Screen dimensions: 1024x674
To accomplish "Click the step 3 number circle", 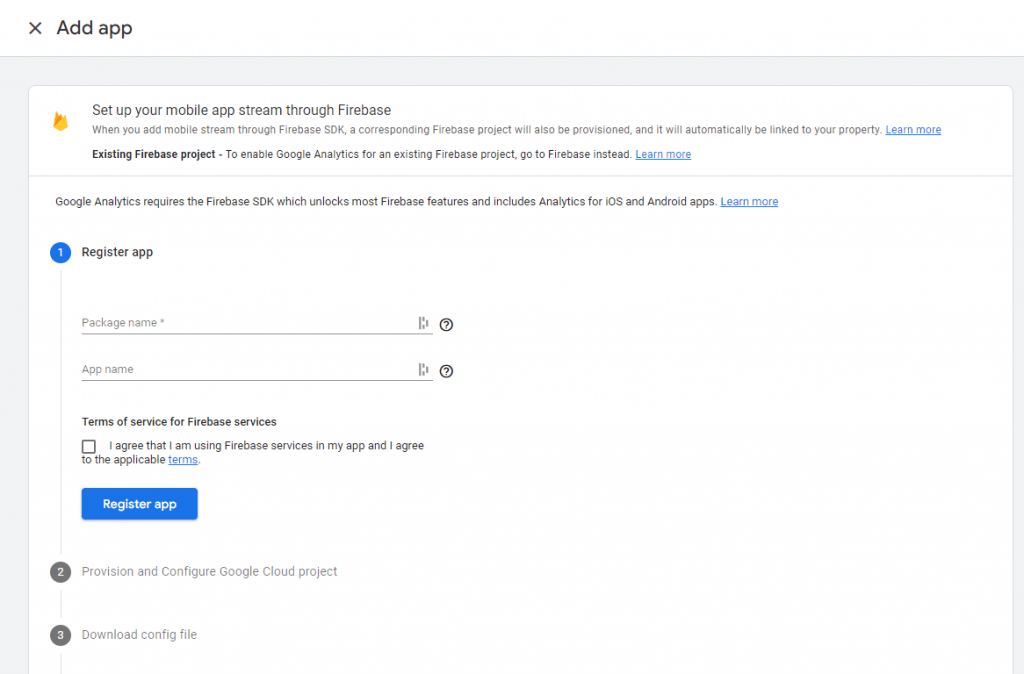I will click(x=61, y=635).
